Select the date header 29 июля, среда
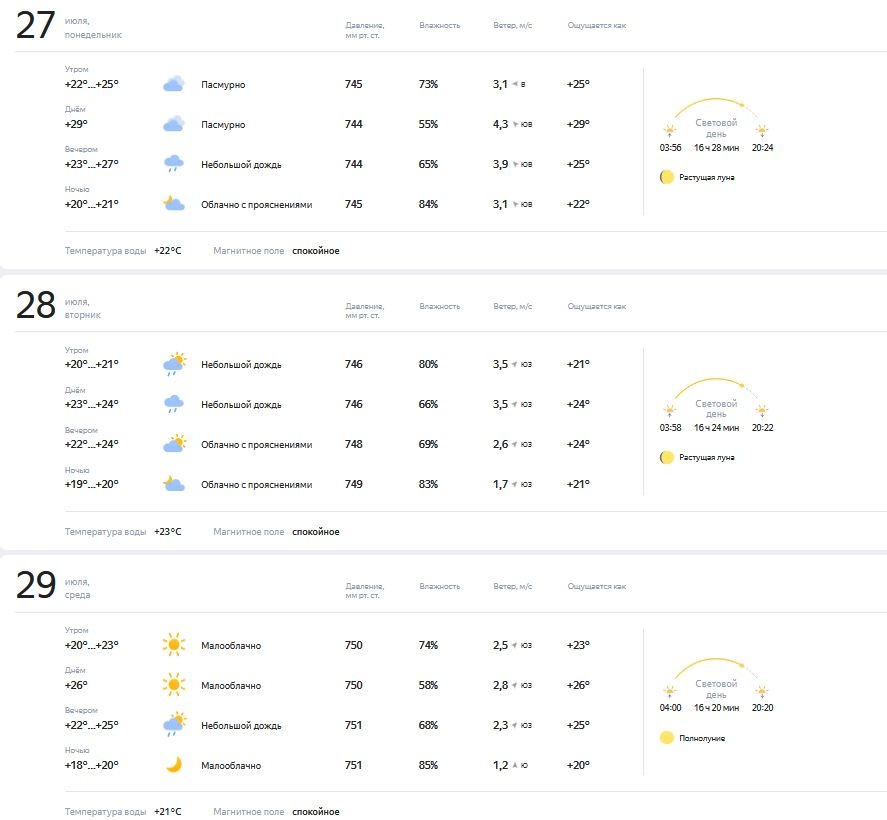Viewport: 887px width, 820px height. click(x=53, y=586)
